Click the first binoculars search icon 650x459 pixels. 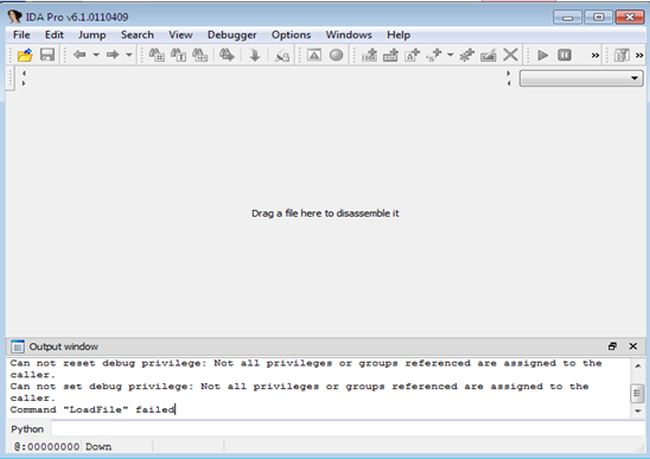[157, 55]
